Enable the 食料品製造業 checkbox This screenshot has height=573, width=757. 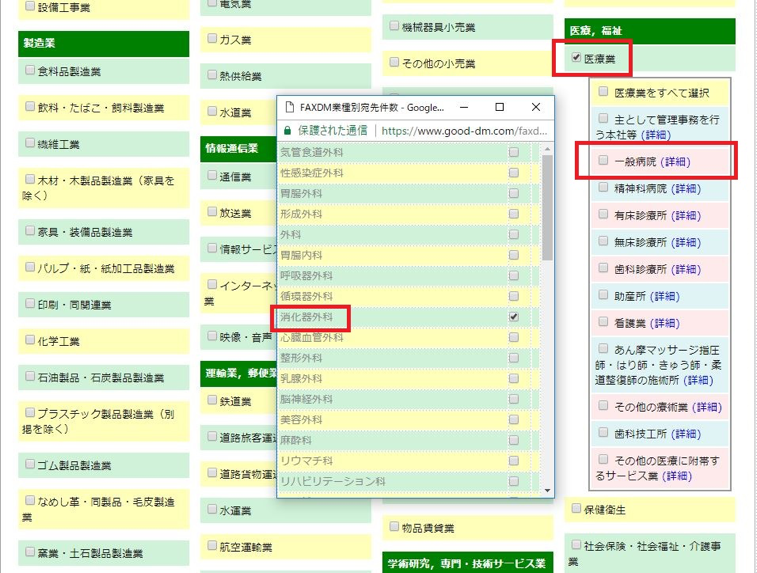(x=29, y=71)
